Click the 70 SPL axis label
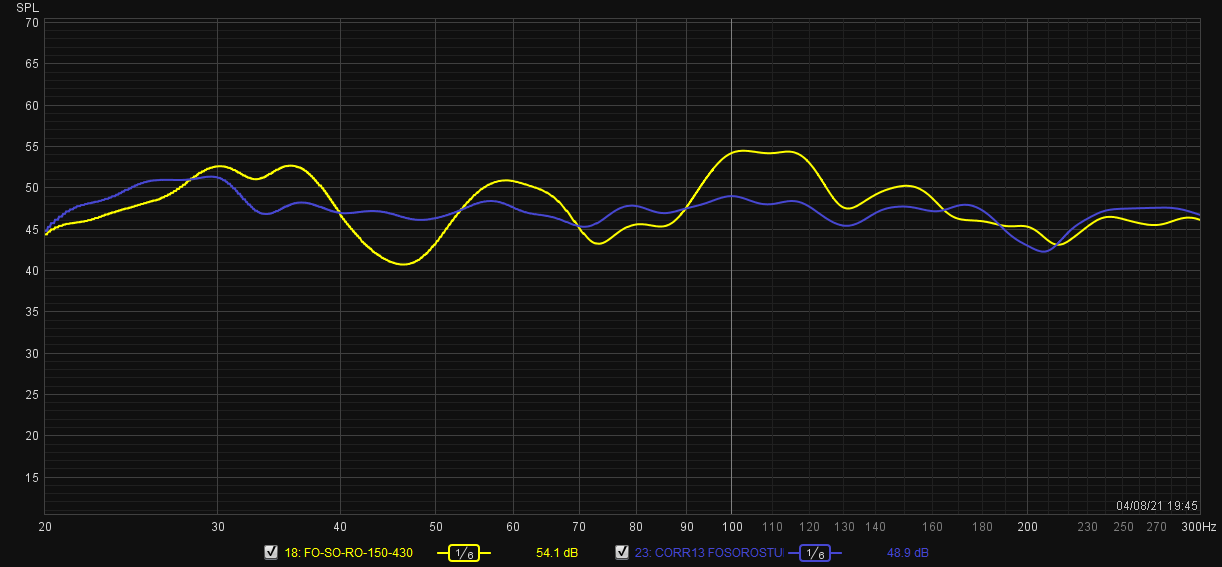The width and height of the screenshot is (1222, 567). pos(32,22)
